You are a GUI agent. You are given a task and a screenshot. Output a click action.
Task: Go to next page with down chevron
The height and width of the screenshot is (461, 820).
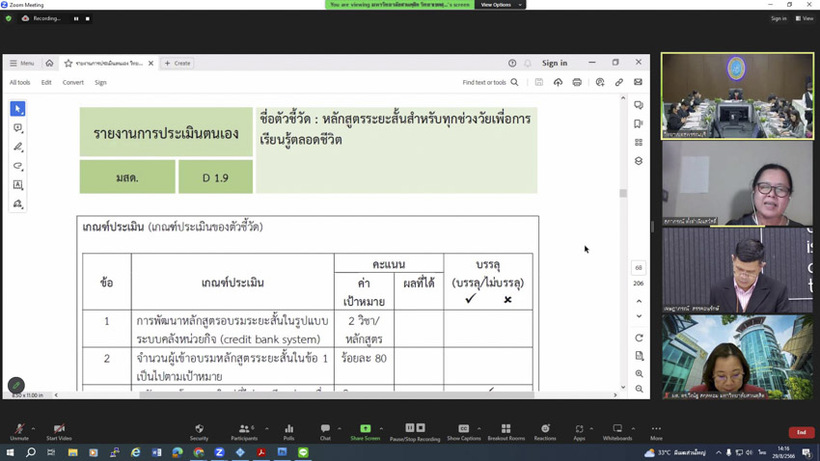(x=639, y=315)
